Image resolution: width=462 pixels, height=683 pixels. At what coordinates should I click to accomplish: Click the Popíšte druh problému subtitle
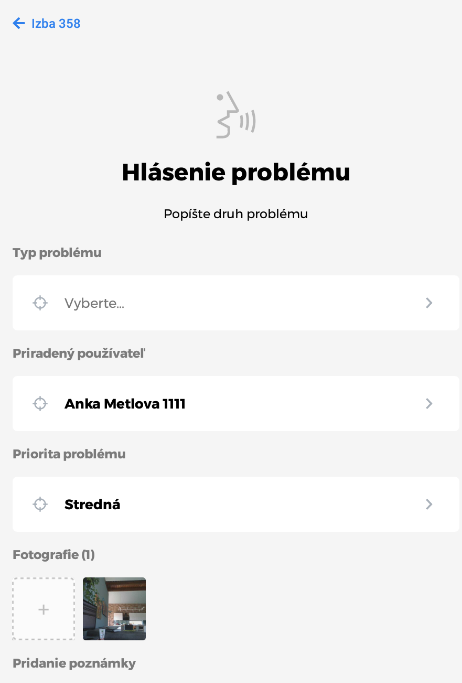click(x=236, y=214)
